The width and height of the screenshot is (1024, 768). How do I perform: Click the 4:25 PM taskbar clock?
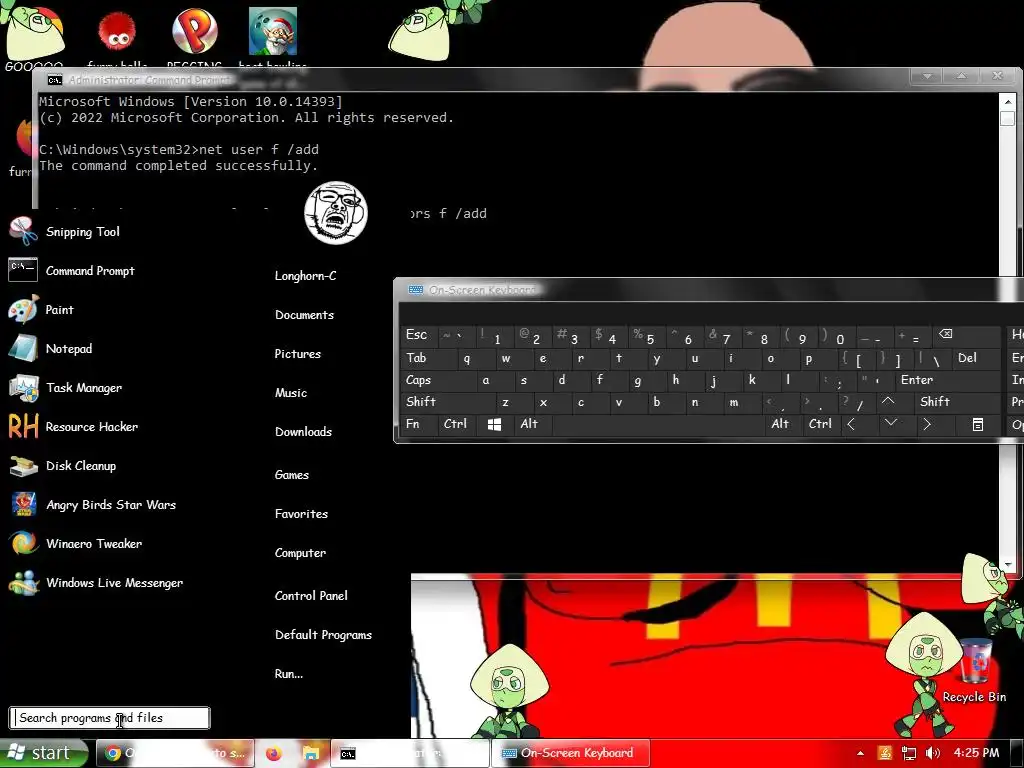tap(976, 753)
